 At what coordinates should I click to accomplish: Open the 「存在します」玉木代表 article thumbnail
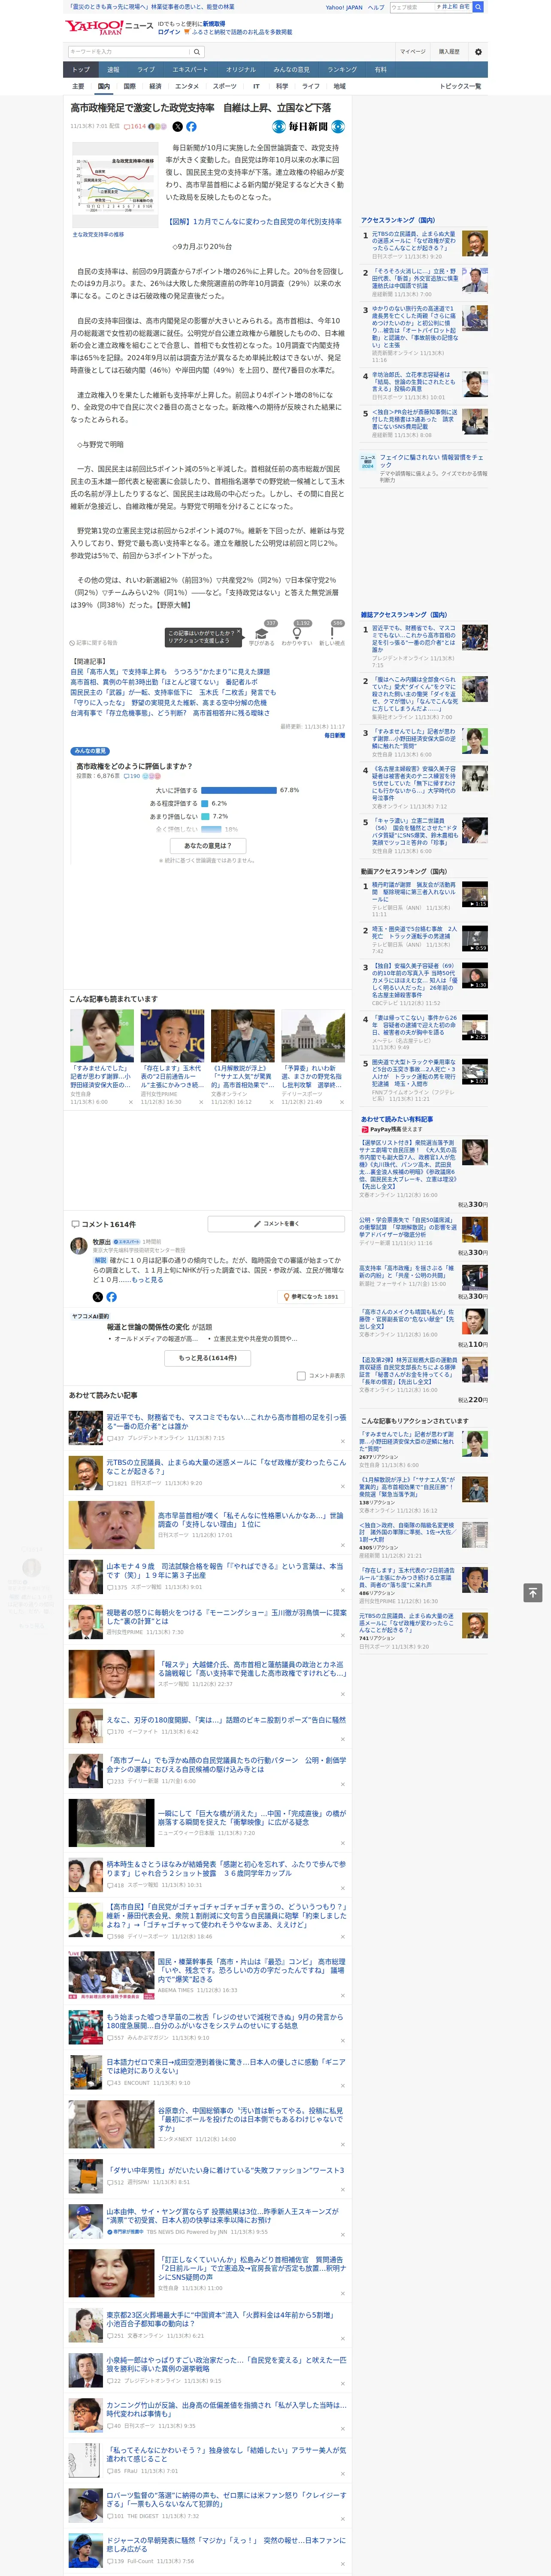(172, 1036)
